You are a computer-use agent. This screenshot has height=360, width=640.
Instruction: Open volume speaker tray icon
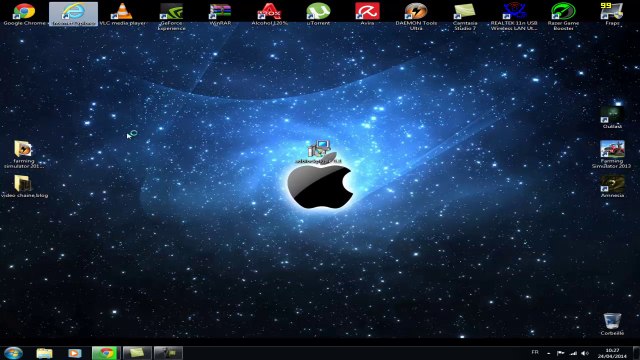pos(585,353)
